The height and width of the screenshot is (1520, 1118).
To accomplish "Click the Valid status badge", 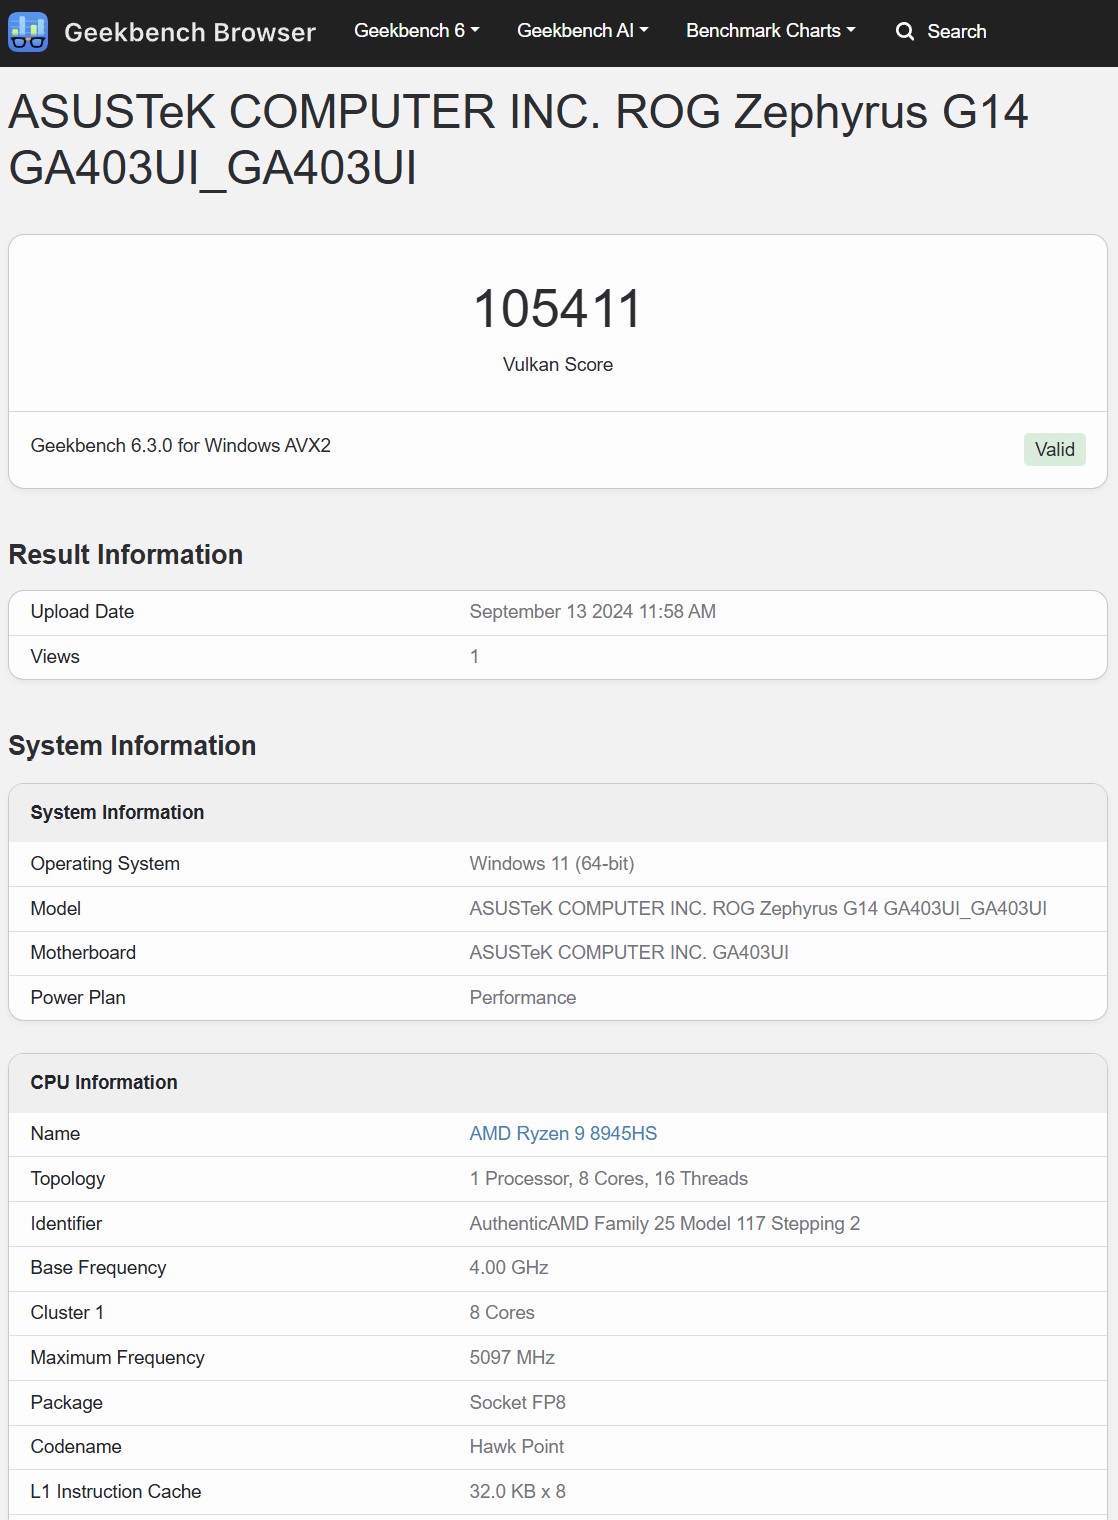I will point(1054,449).
